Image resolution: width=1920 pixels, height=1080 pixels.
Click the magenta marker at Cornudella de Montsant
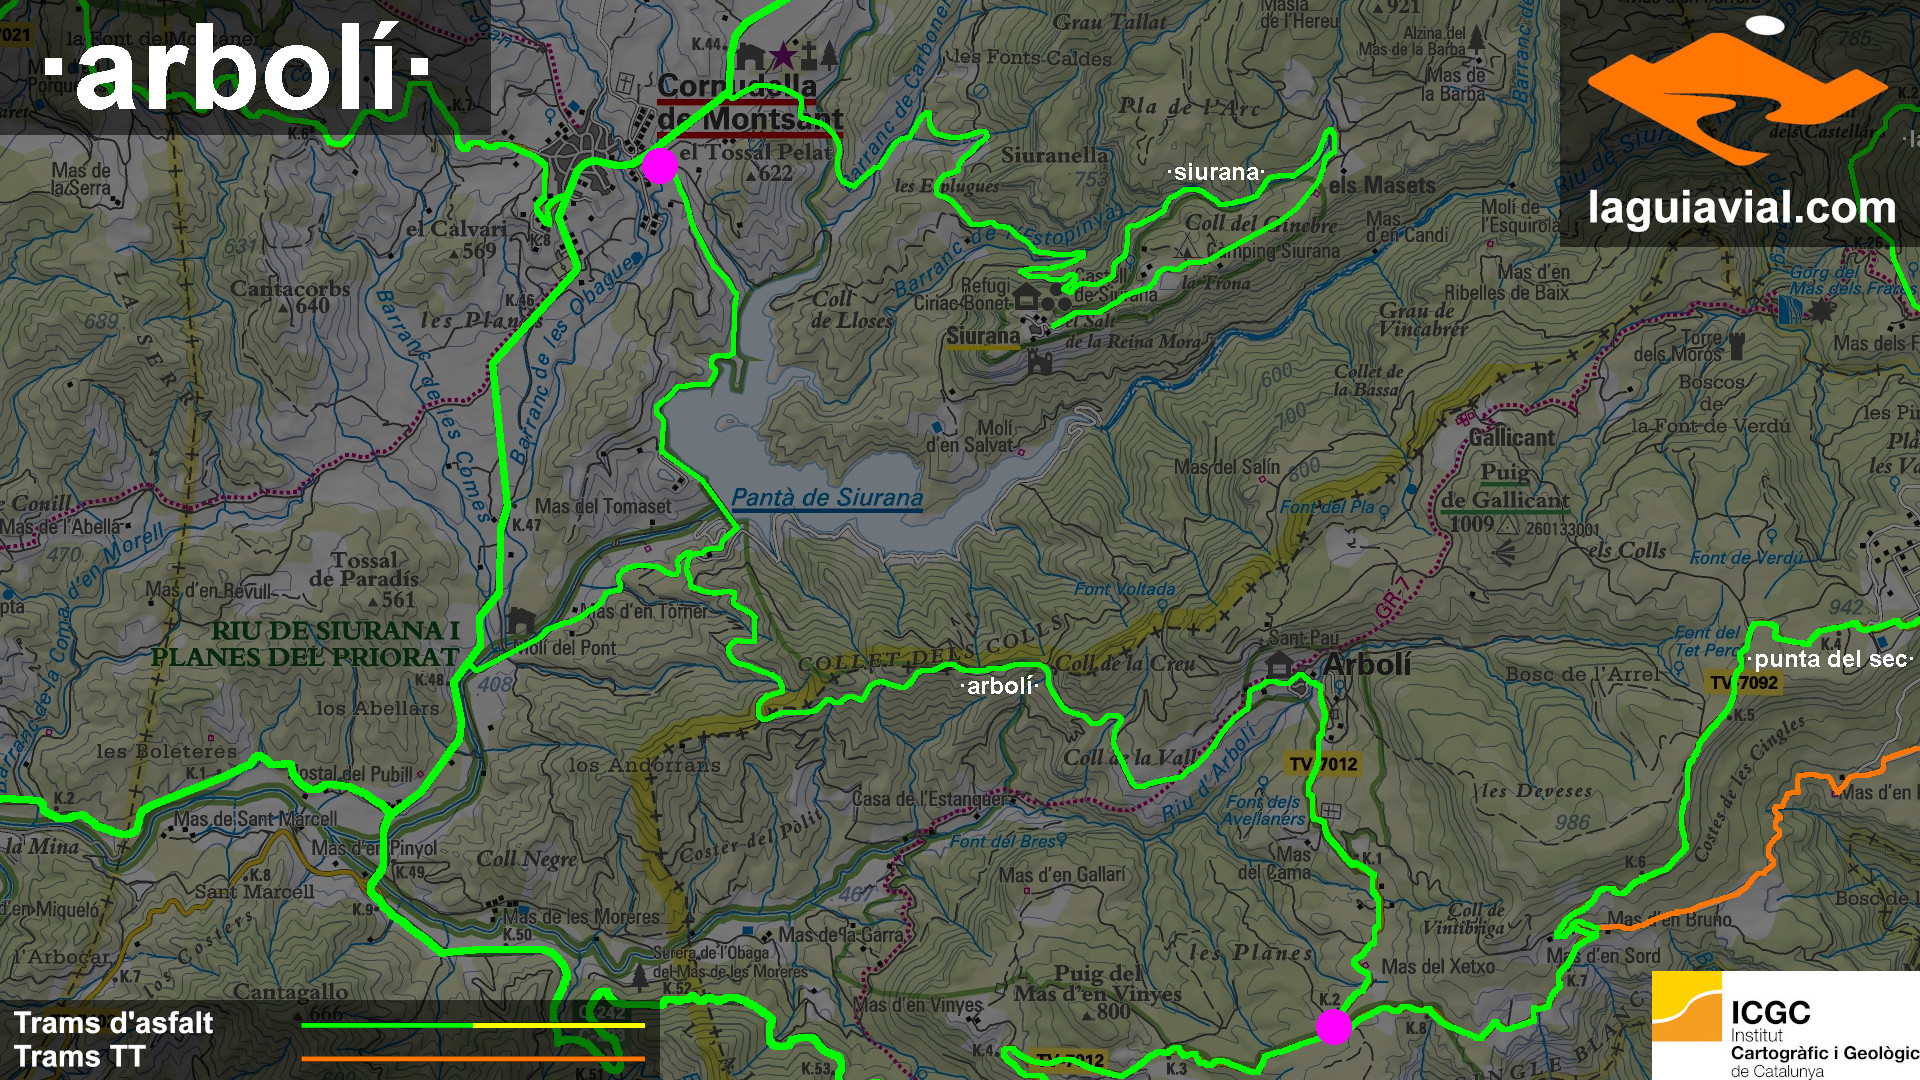pos(660,166)
